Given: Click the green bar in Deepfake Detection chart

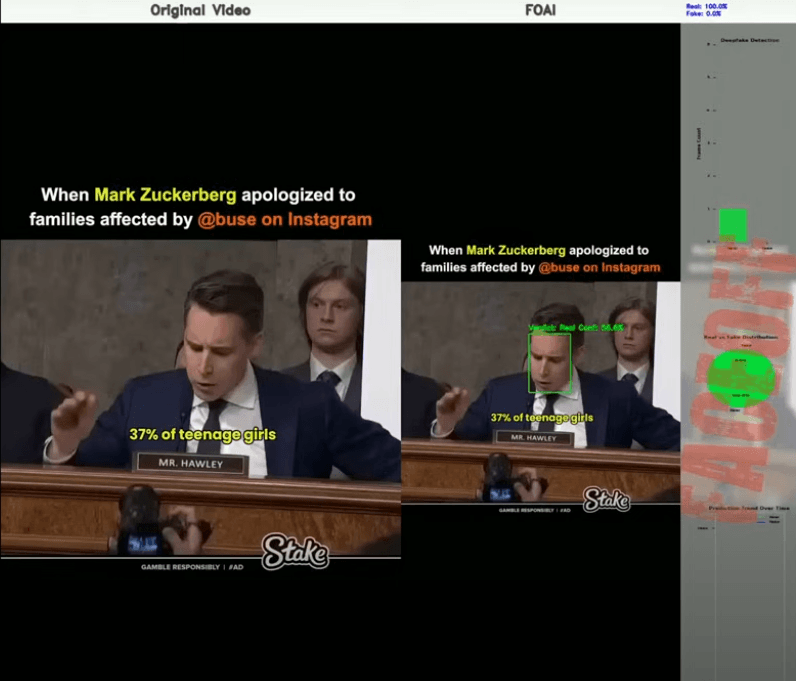Looking at the screenshot, I should point(733,225).
